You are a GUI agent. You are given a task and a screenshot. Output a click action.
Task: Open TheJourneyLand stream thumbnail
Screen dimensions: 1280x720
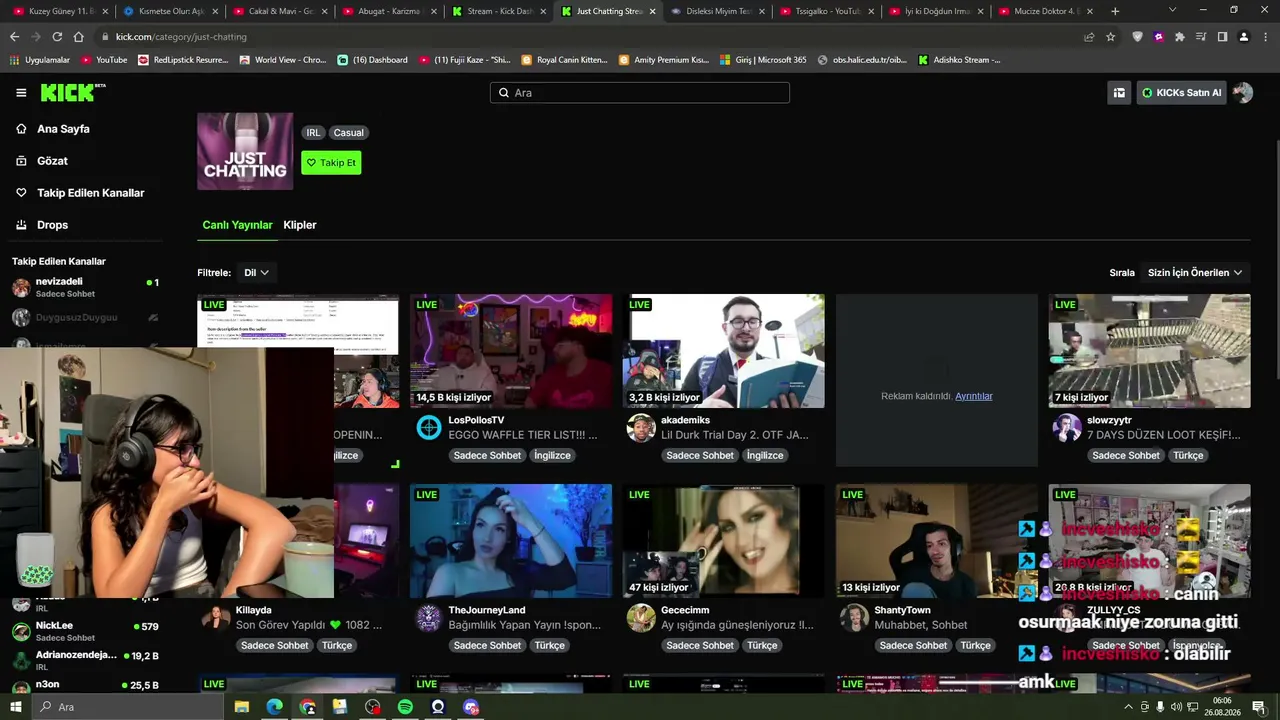511,541
